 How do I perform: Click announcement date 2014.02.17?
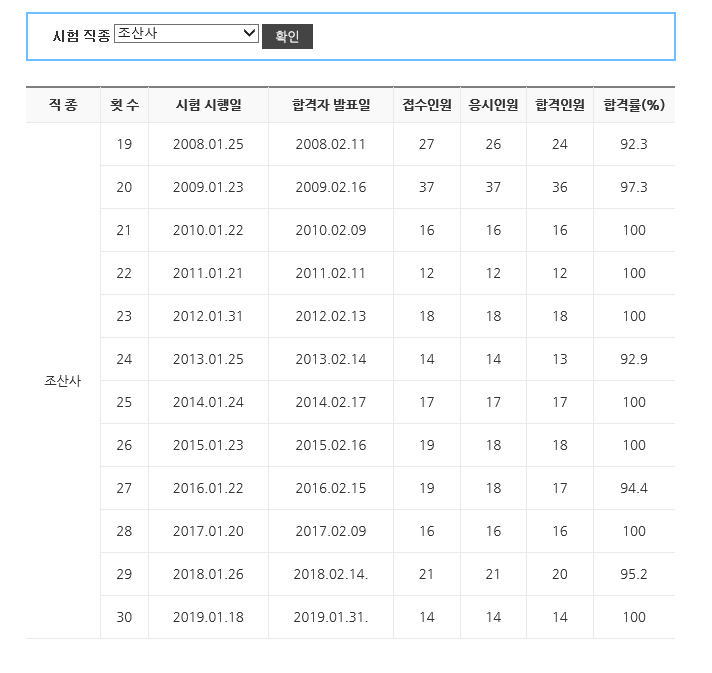(331, 402)
